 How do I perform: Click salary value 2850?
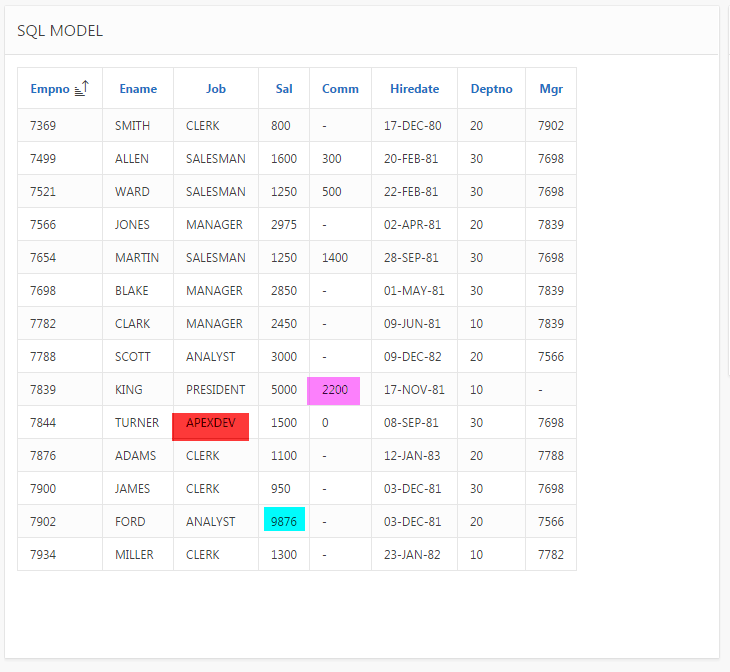pyautogui.click(x=284, y=291)
